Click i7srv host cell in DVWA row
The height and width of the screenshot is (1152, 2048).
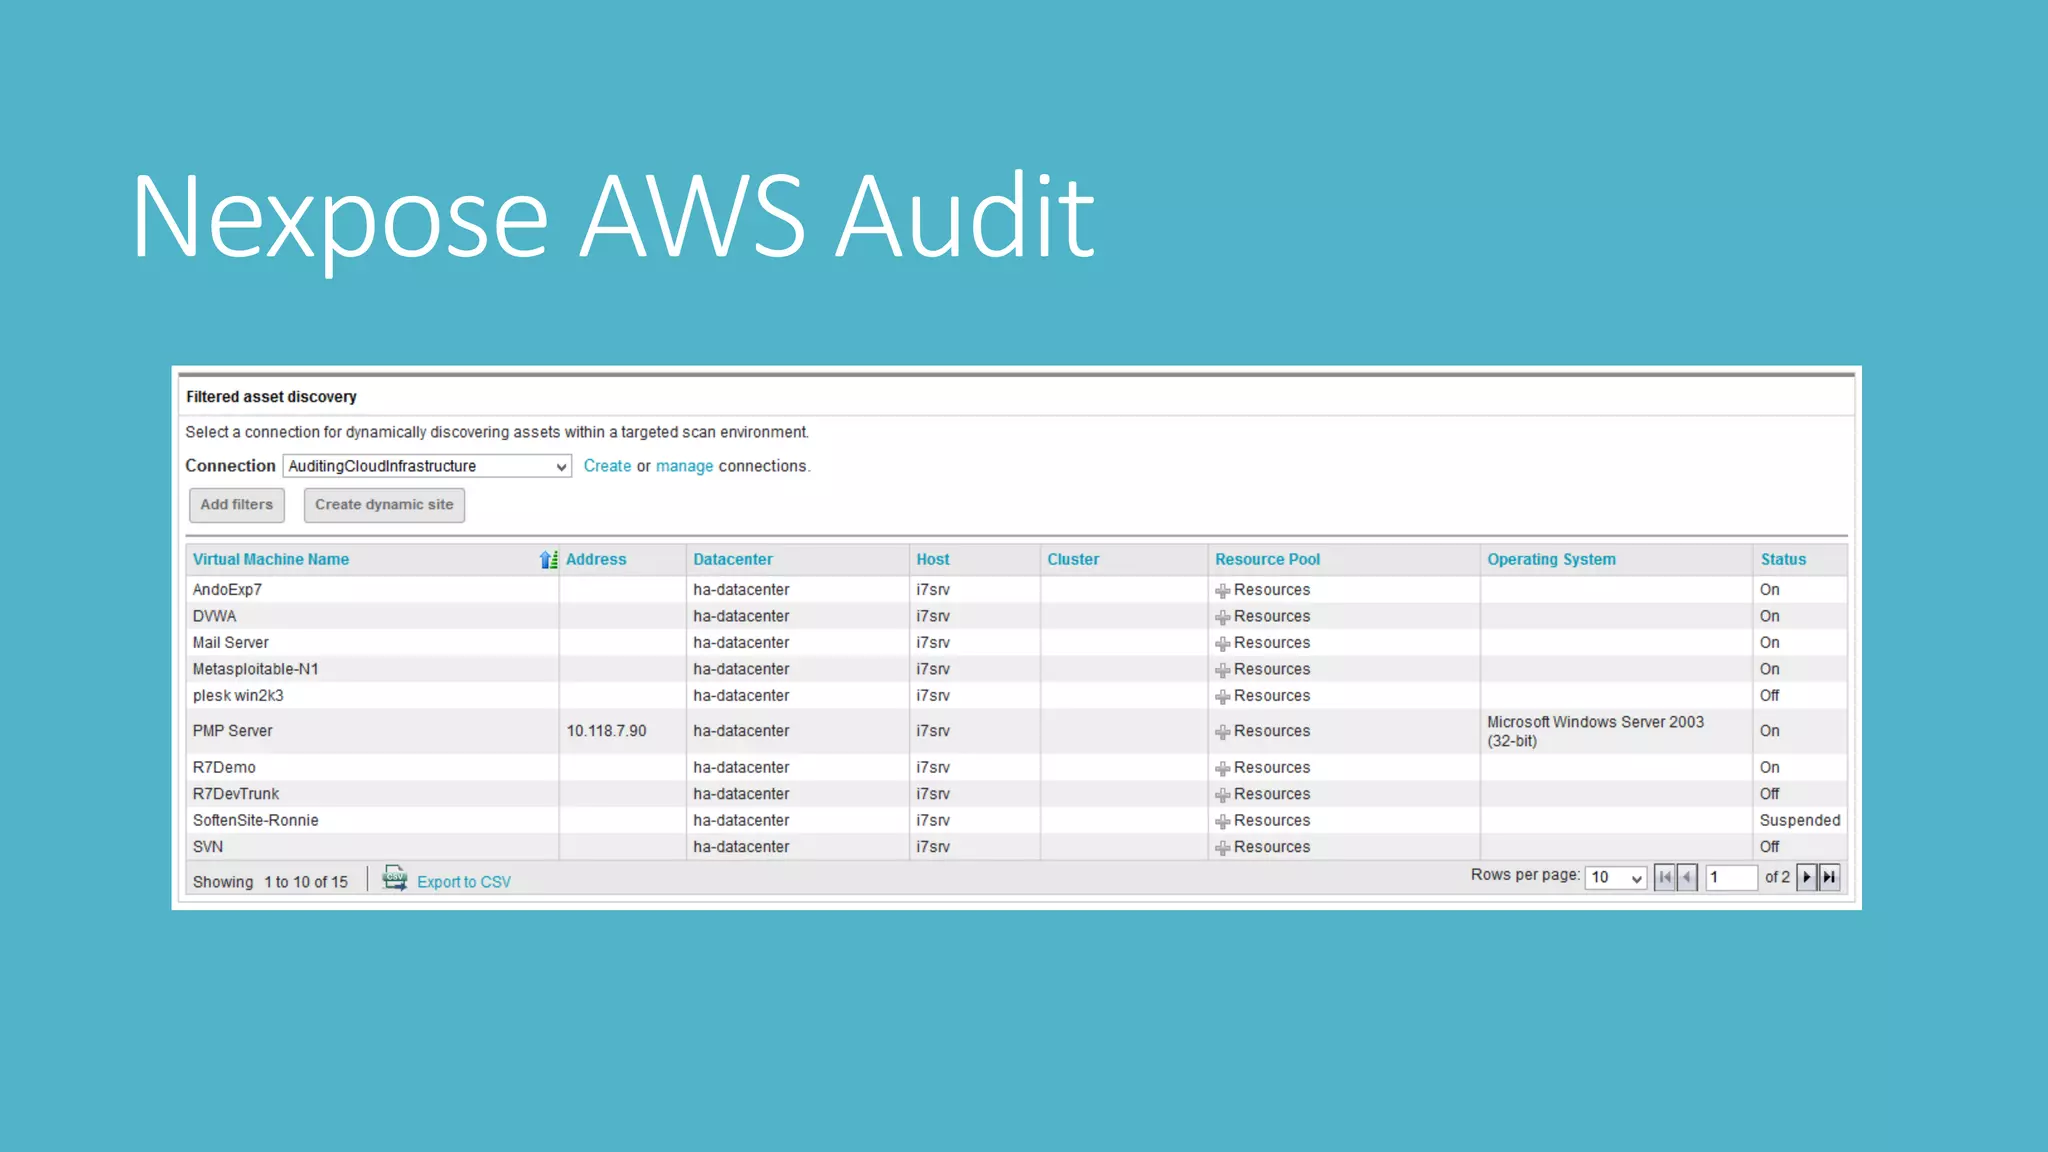point(933,616)
